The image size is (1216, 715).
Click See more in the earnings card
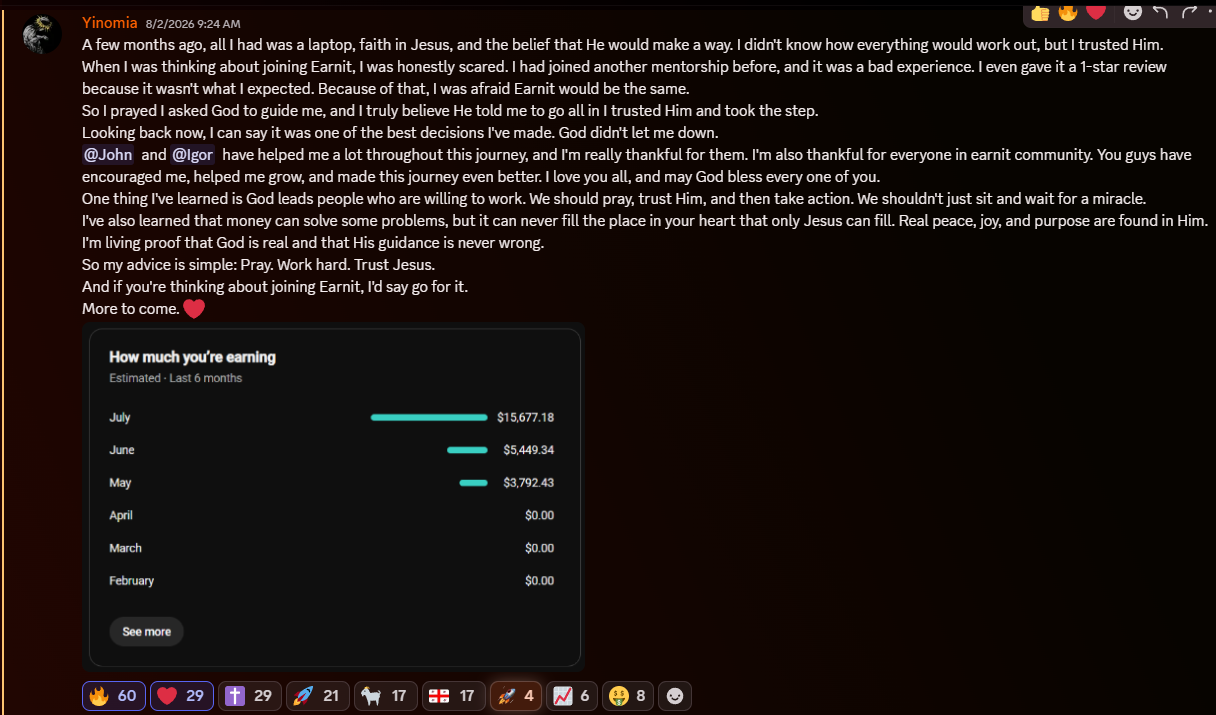[x=146, y=632]
